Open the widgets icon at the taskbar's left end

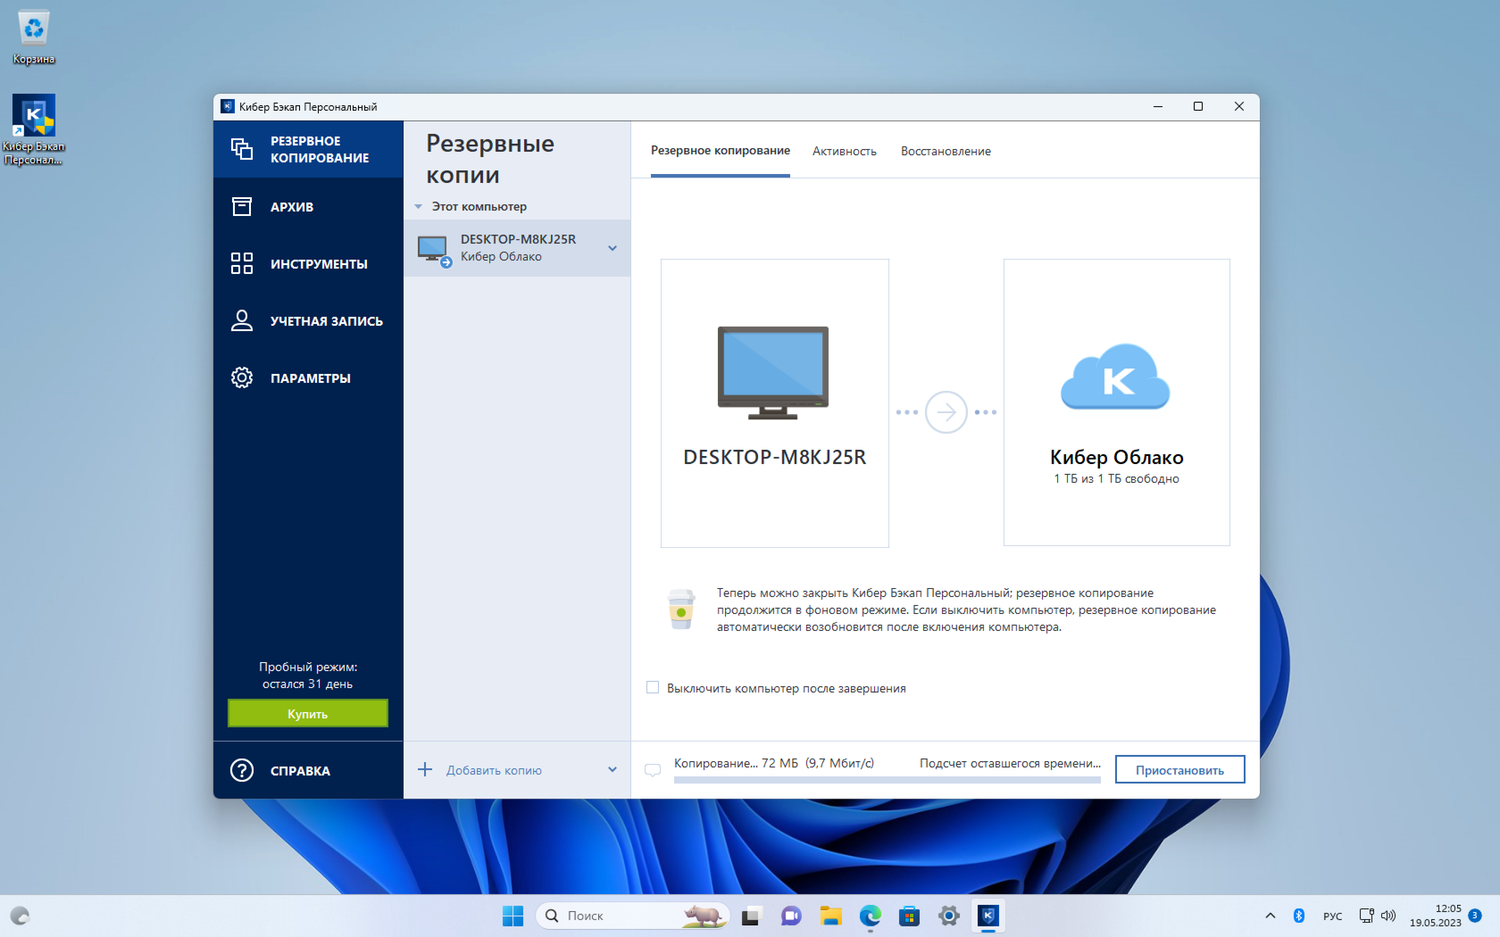tap(20, 916)
